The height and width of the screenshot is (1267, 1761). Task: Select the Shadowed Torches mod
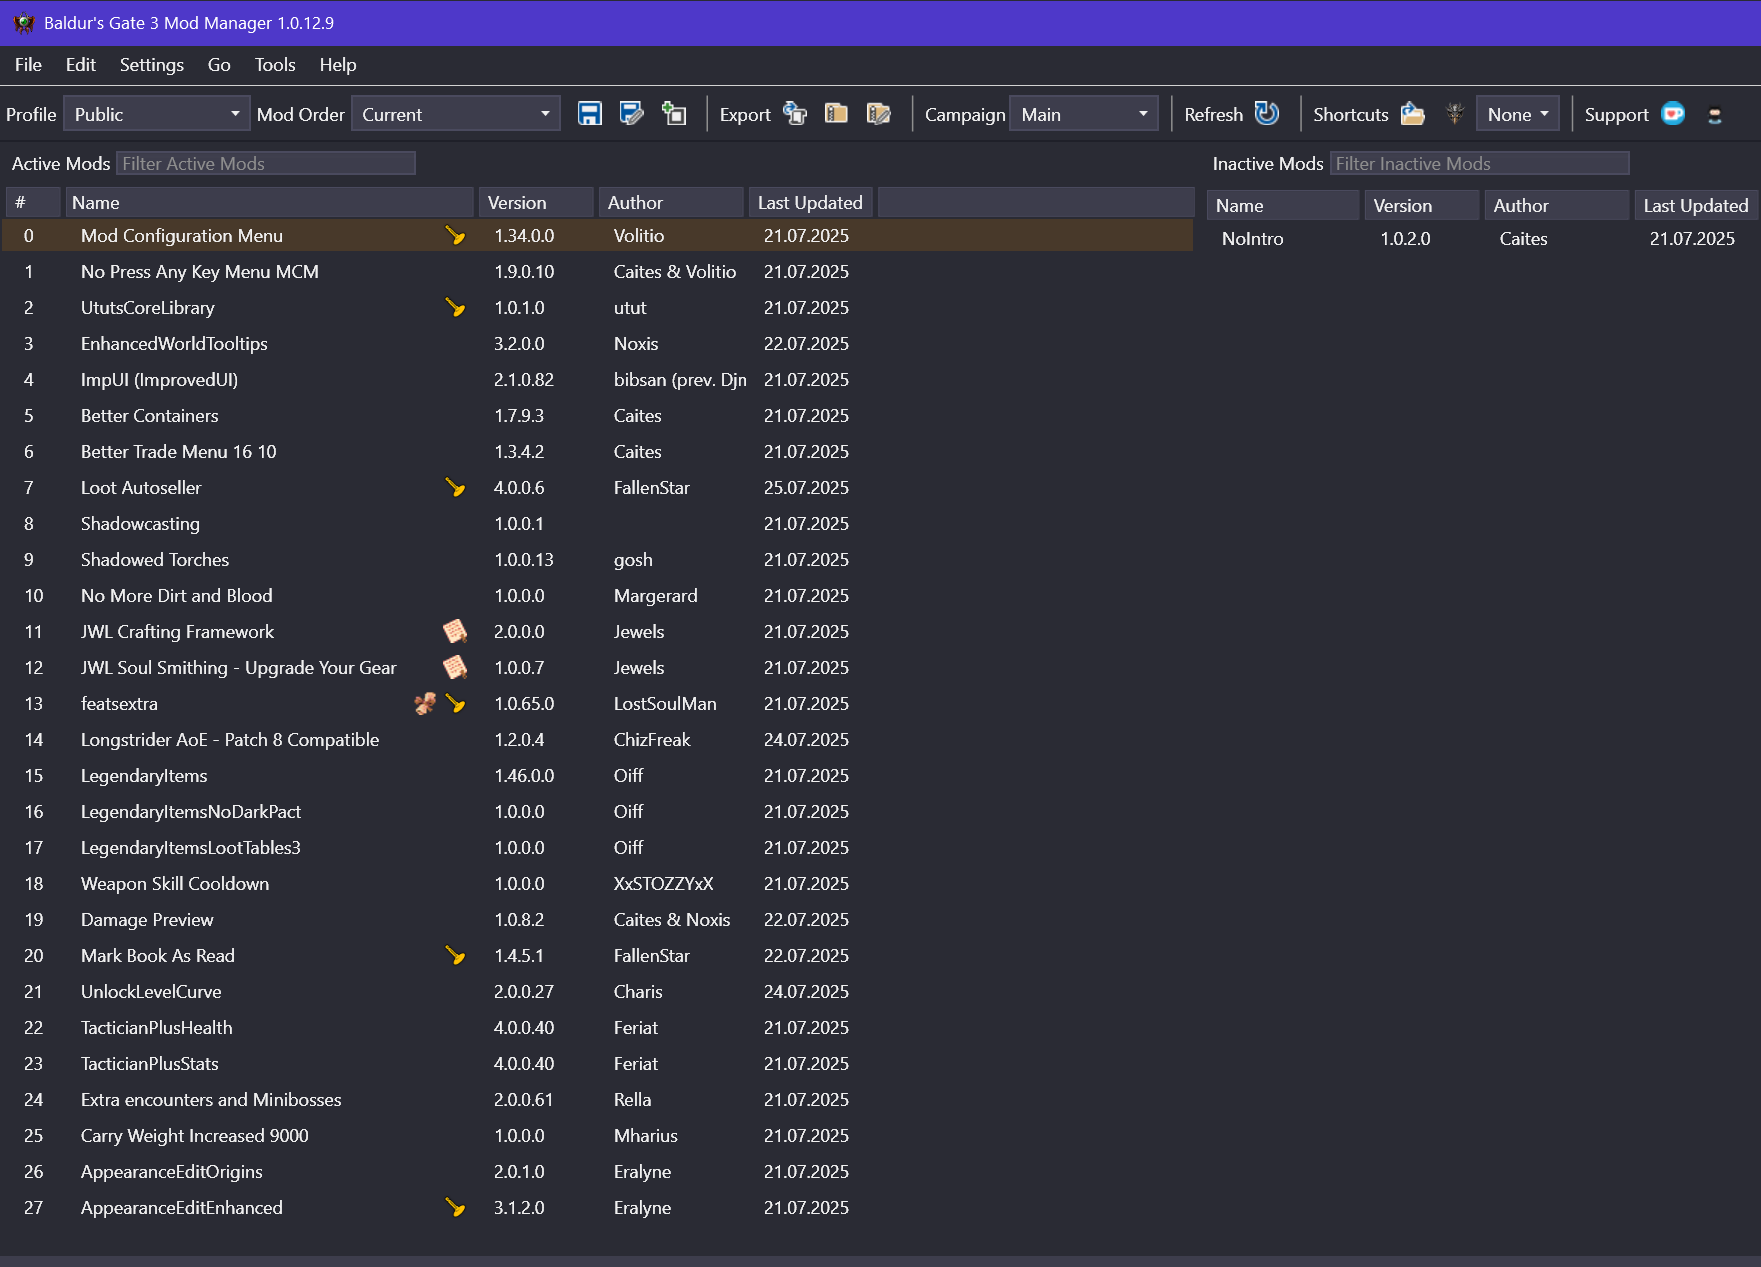pyautogui.click(x=599, y=560)
